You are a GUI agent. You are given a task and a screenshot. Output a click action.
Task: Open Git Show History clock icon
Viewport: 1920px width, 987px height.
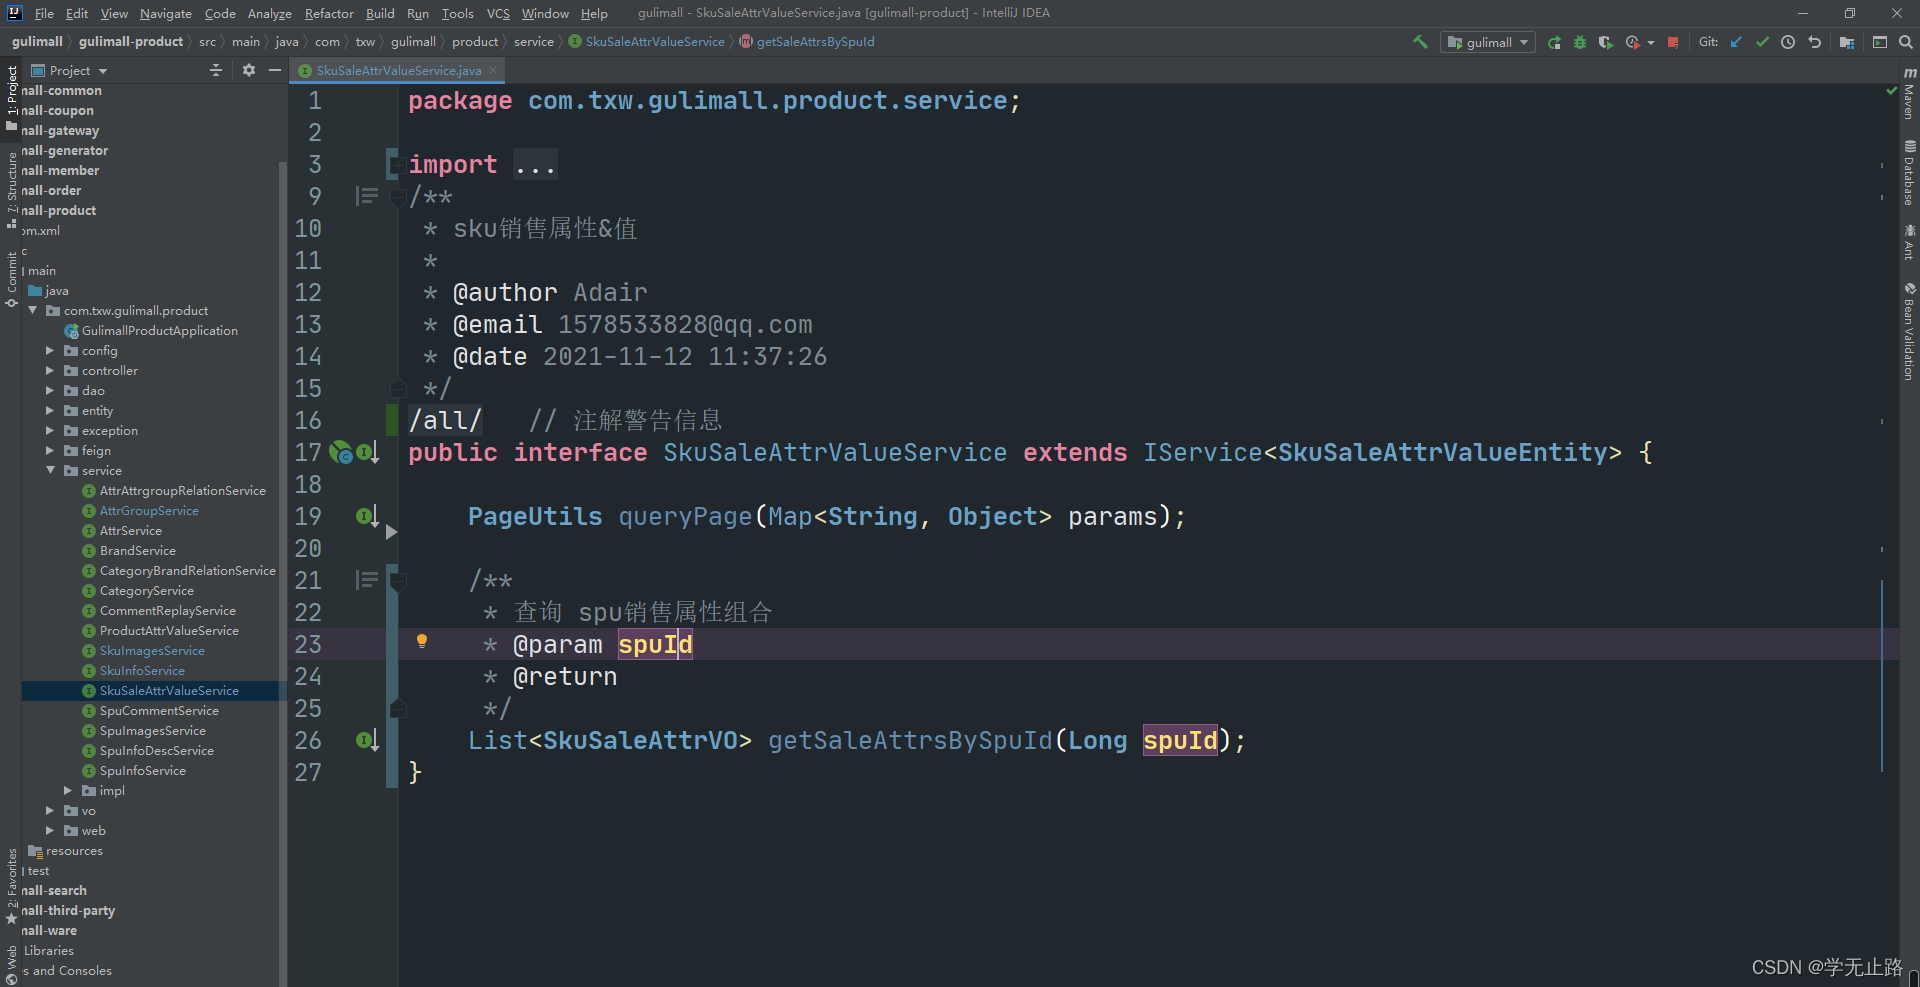point(1788,42)
